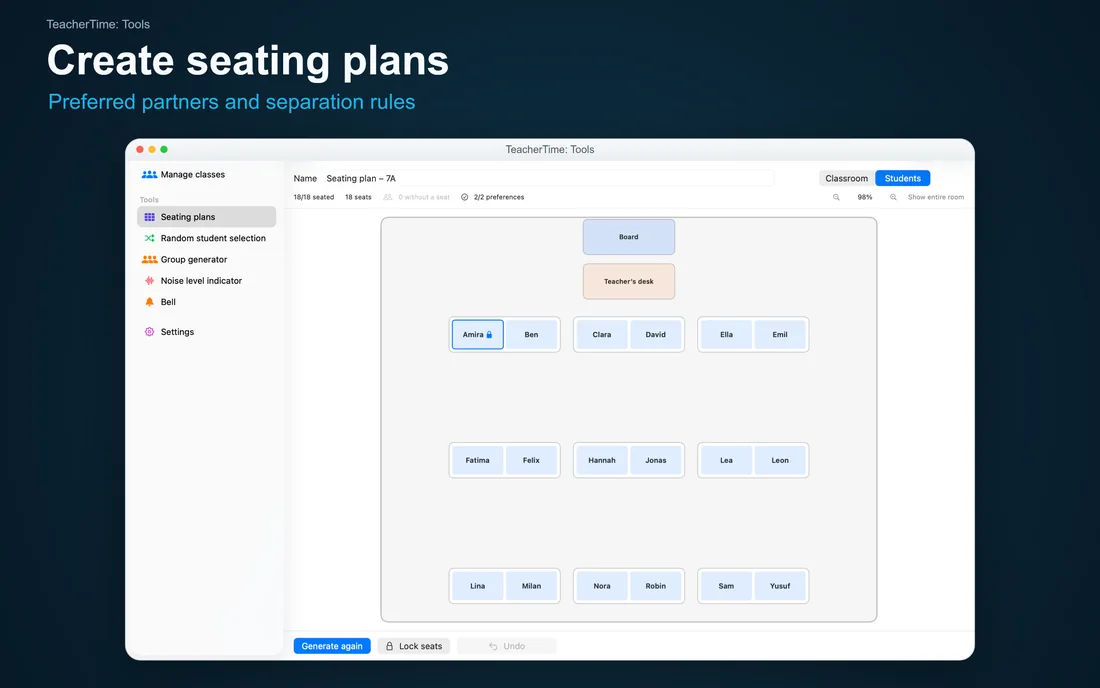Select Nora's seat
Screen dimensions: 1100x688
point(602,586)
